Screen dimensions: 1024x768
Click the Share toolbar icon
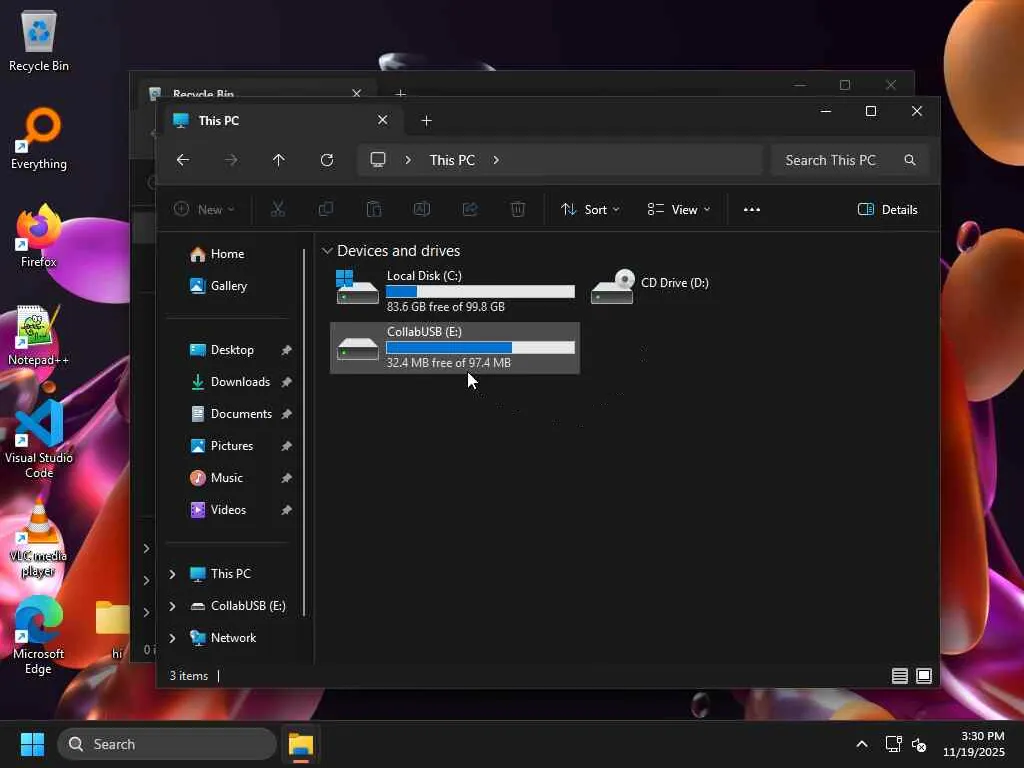coord(470,209)
